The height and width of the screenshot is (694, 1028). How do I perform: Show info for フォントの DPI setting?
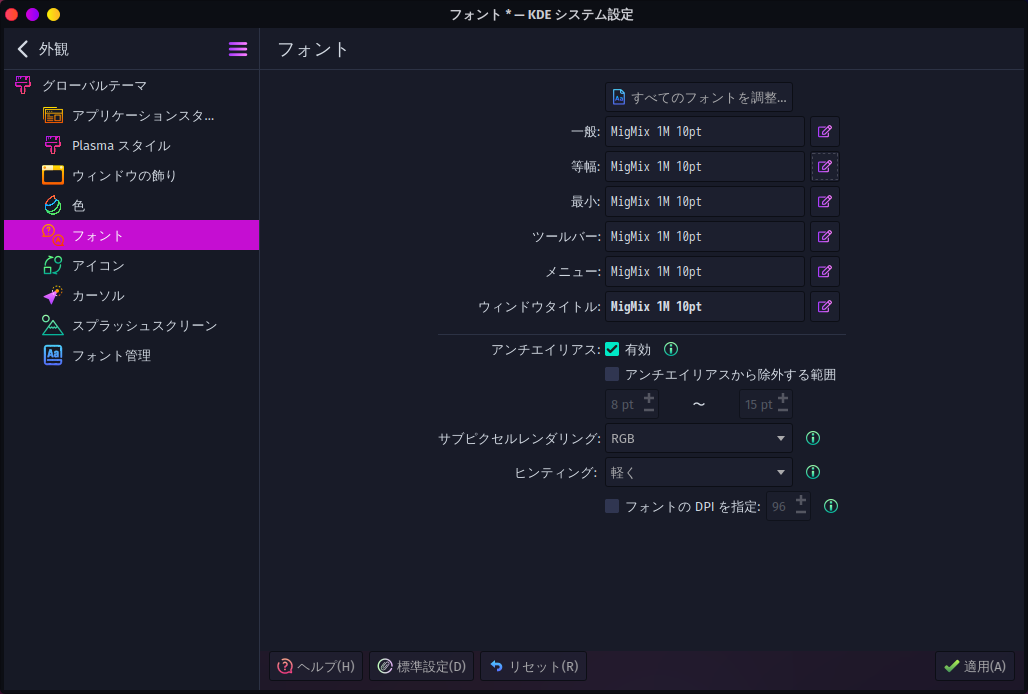point(831,506)
